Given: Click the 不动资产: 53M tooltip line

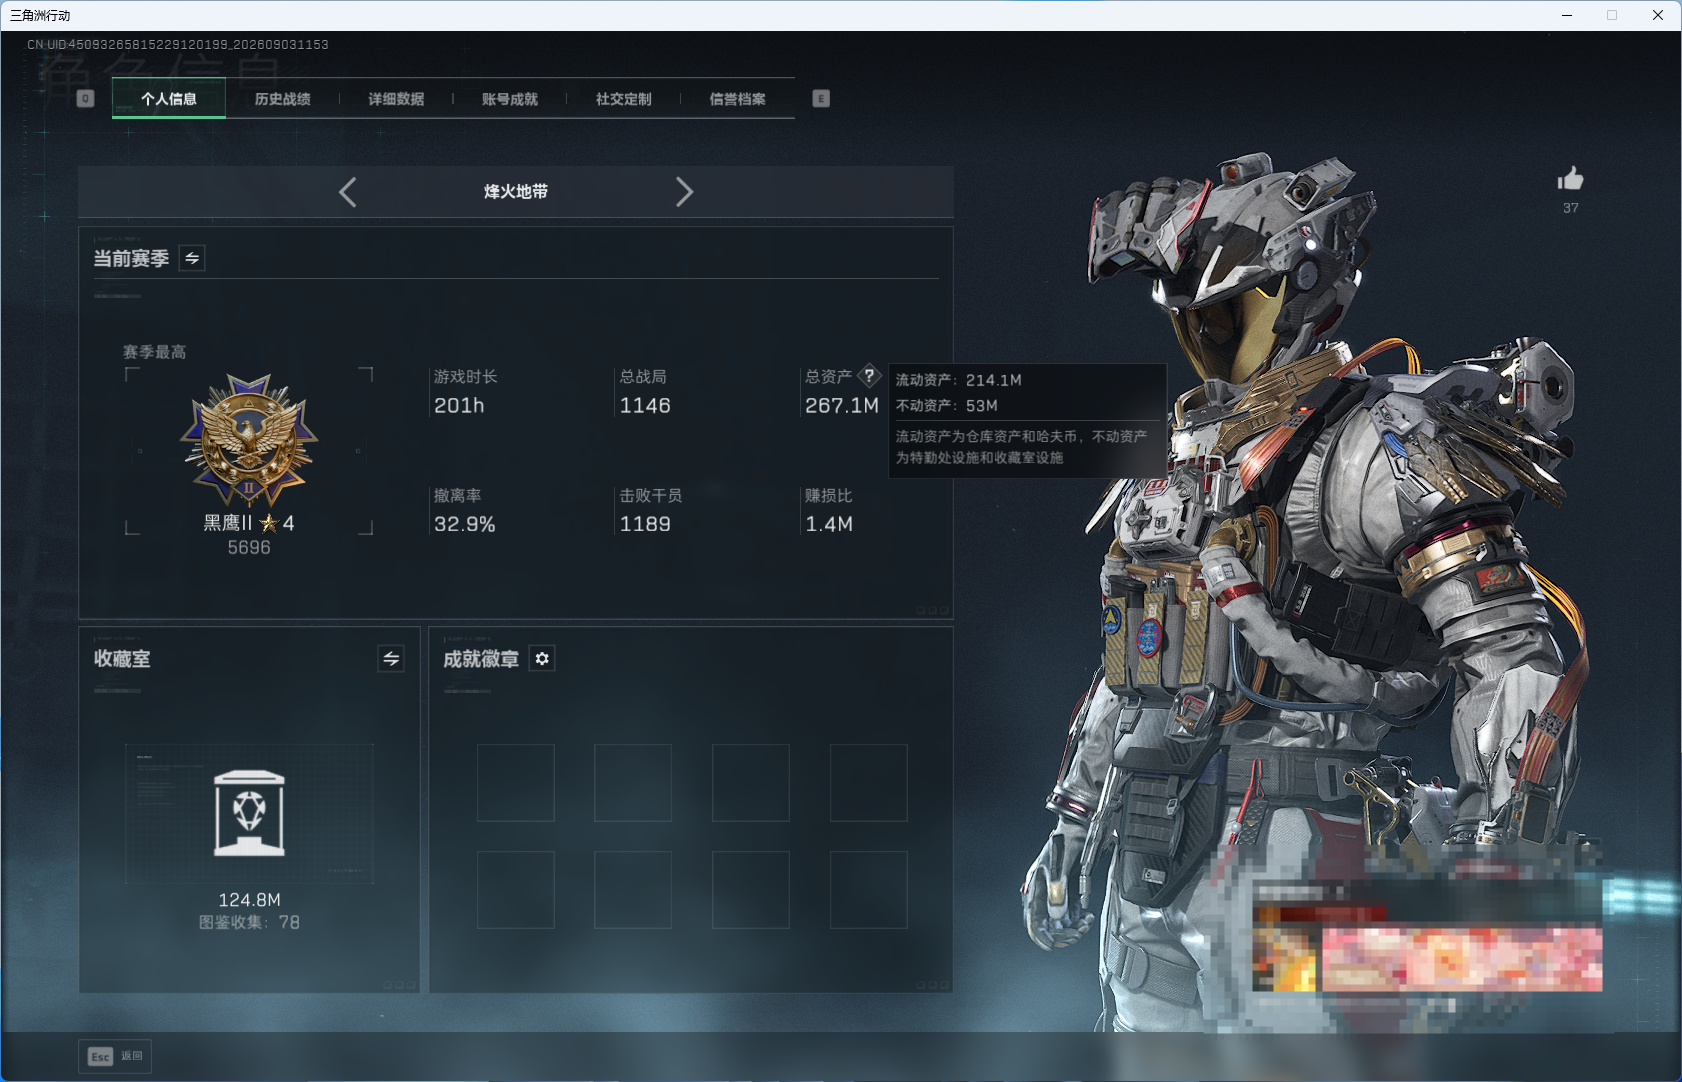Looking at the screenshot, I should (946, 406).
